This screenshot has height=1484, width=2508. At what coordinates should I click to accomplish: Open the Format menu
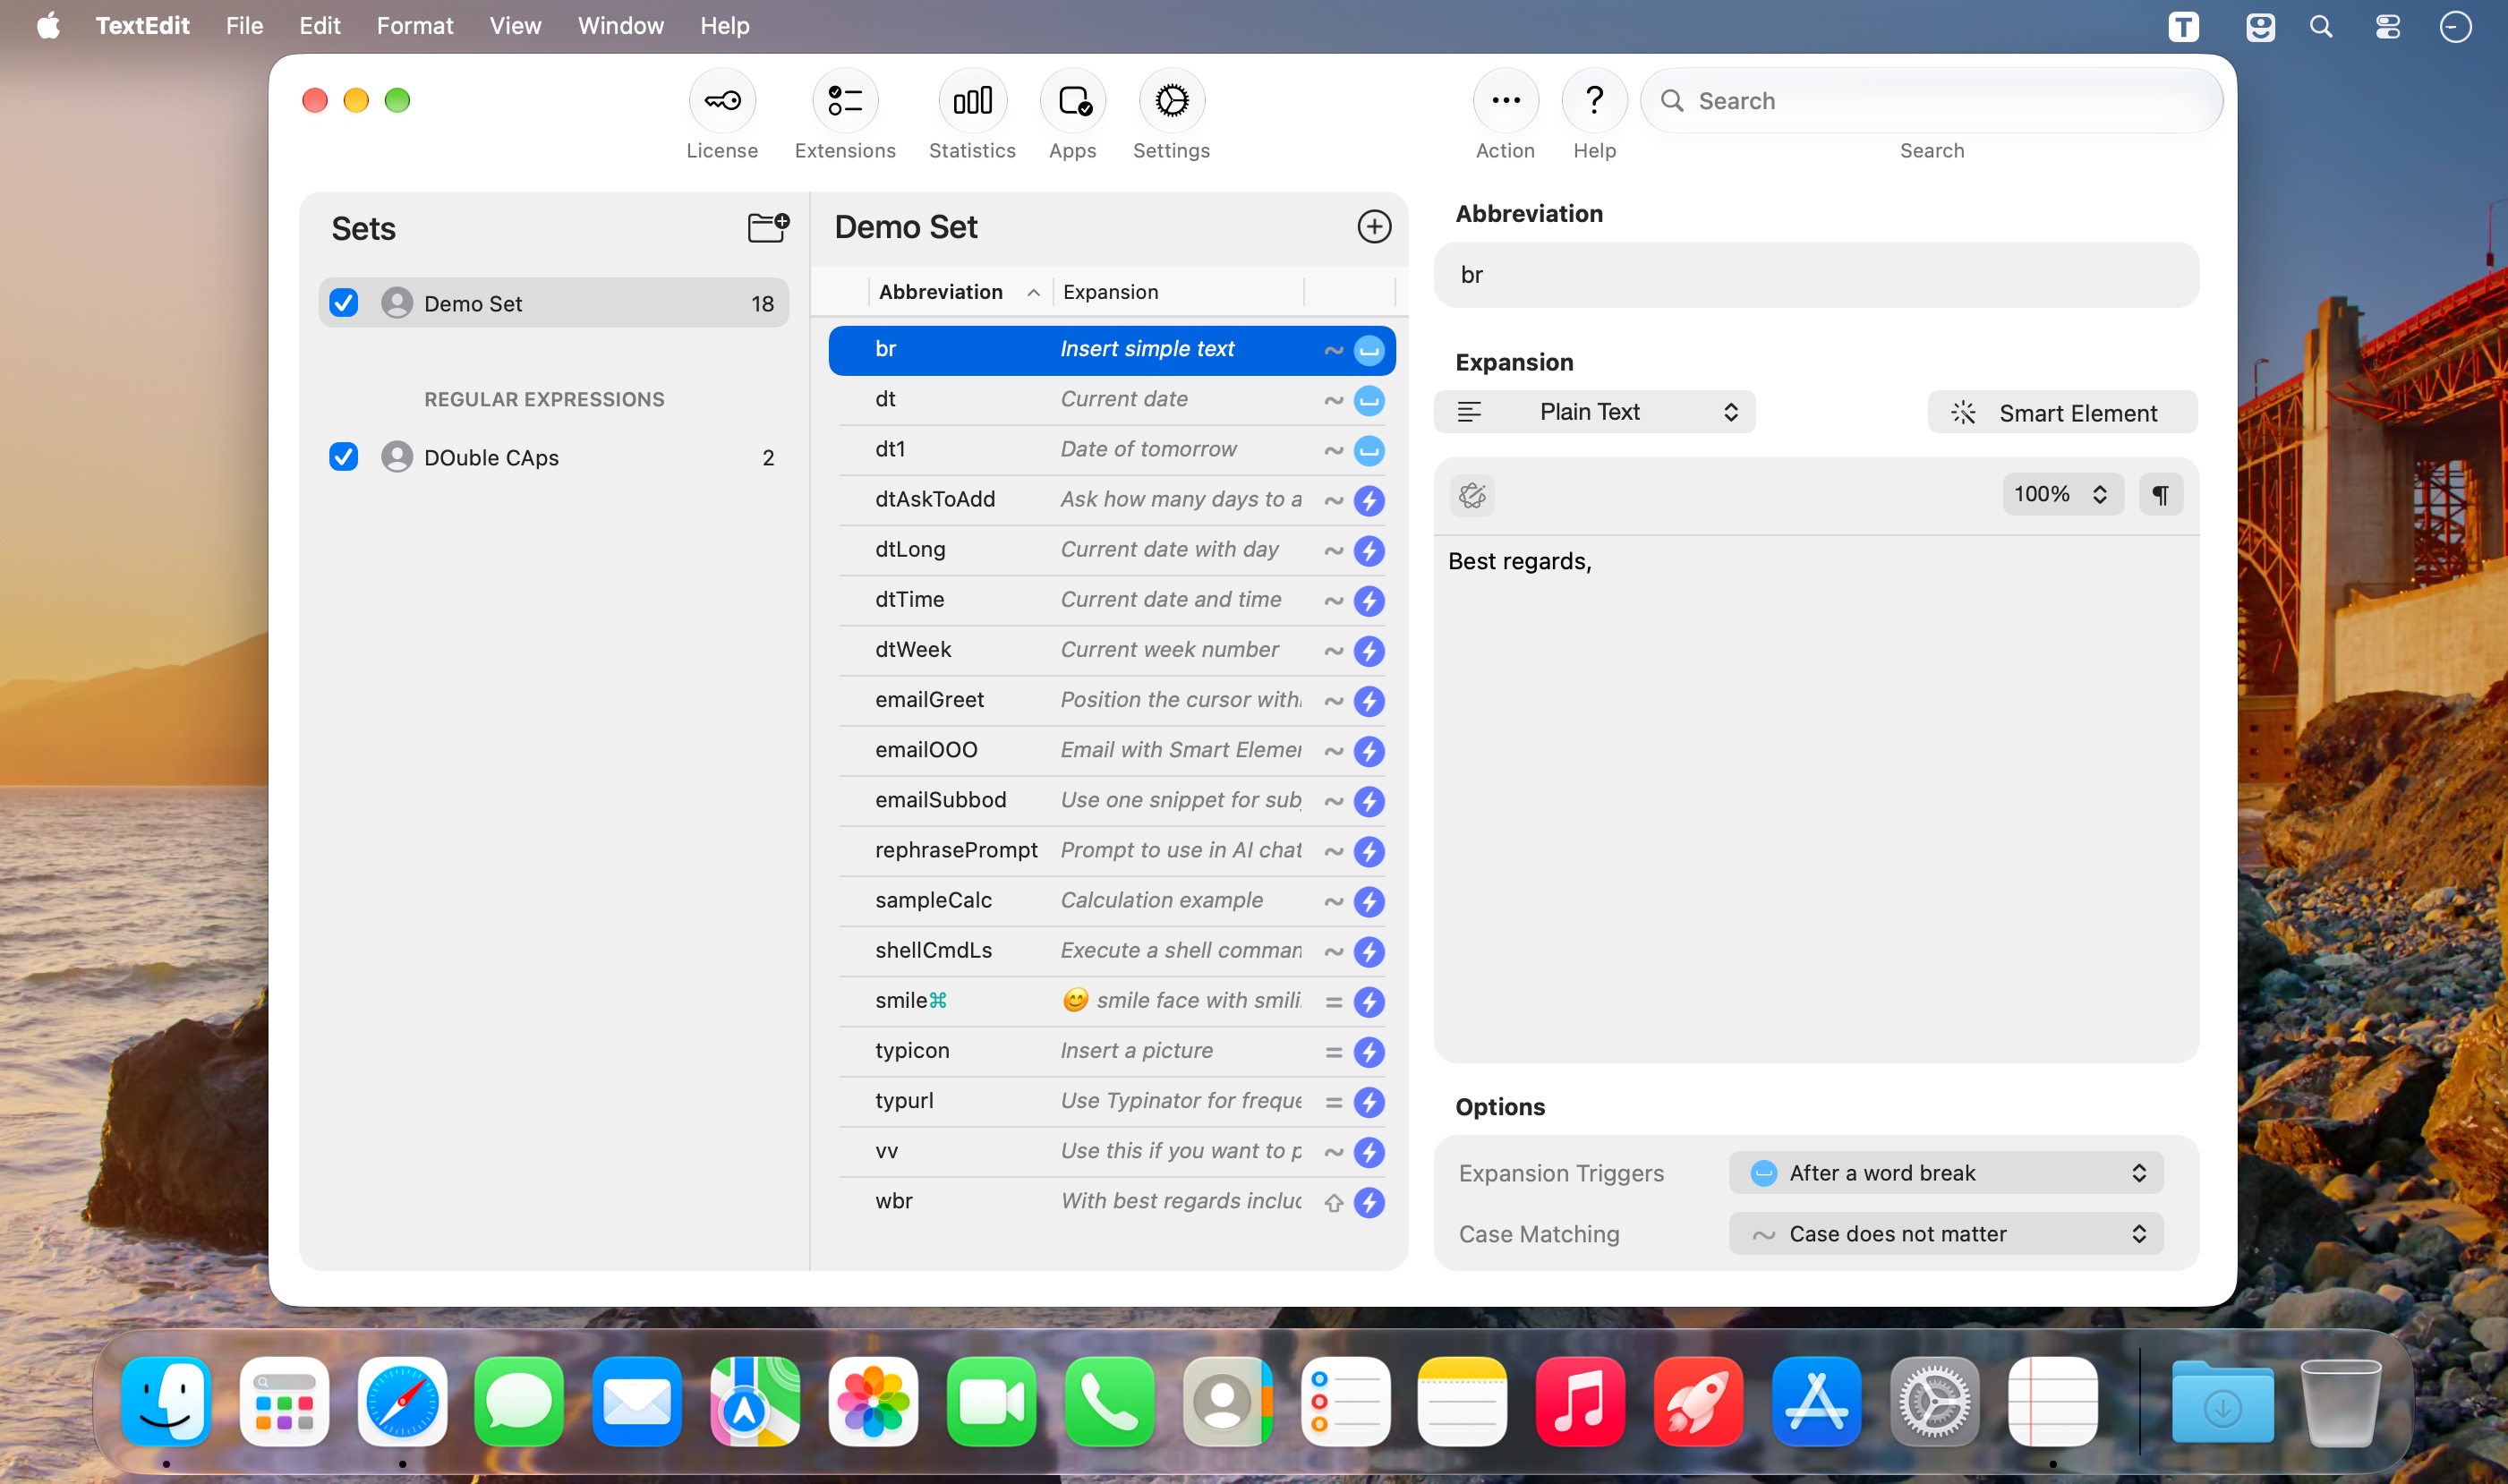click(414, 26)
